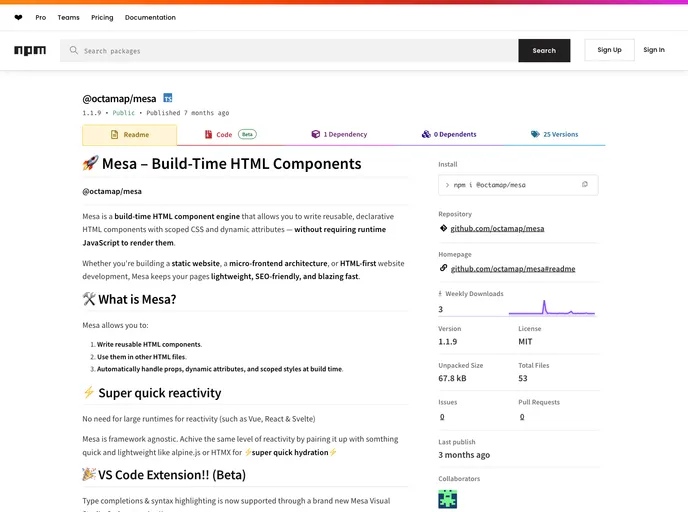Viewport: 688px width, 512px height.
Task: Click the heart icon in top navigation
Action: [x=18, y=18]
